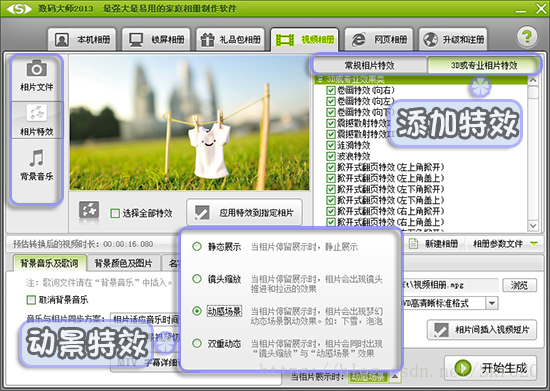Open 升级和注册 tab

coord(453,39)
